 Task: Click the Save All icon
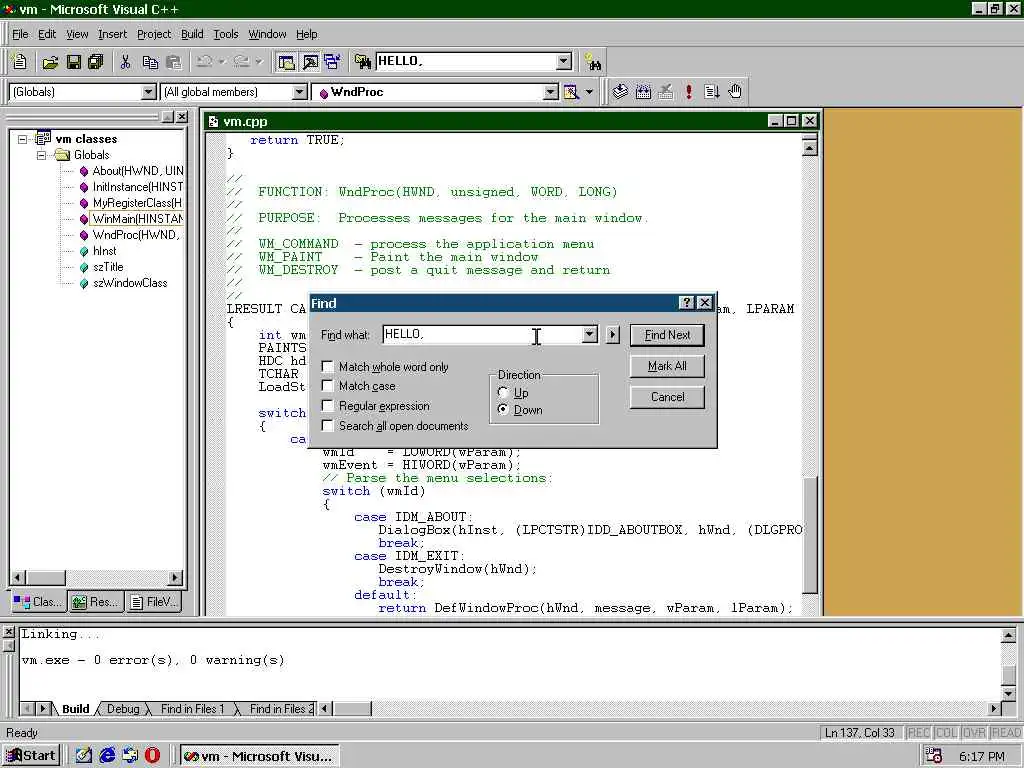pos(96,62)
